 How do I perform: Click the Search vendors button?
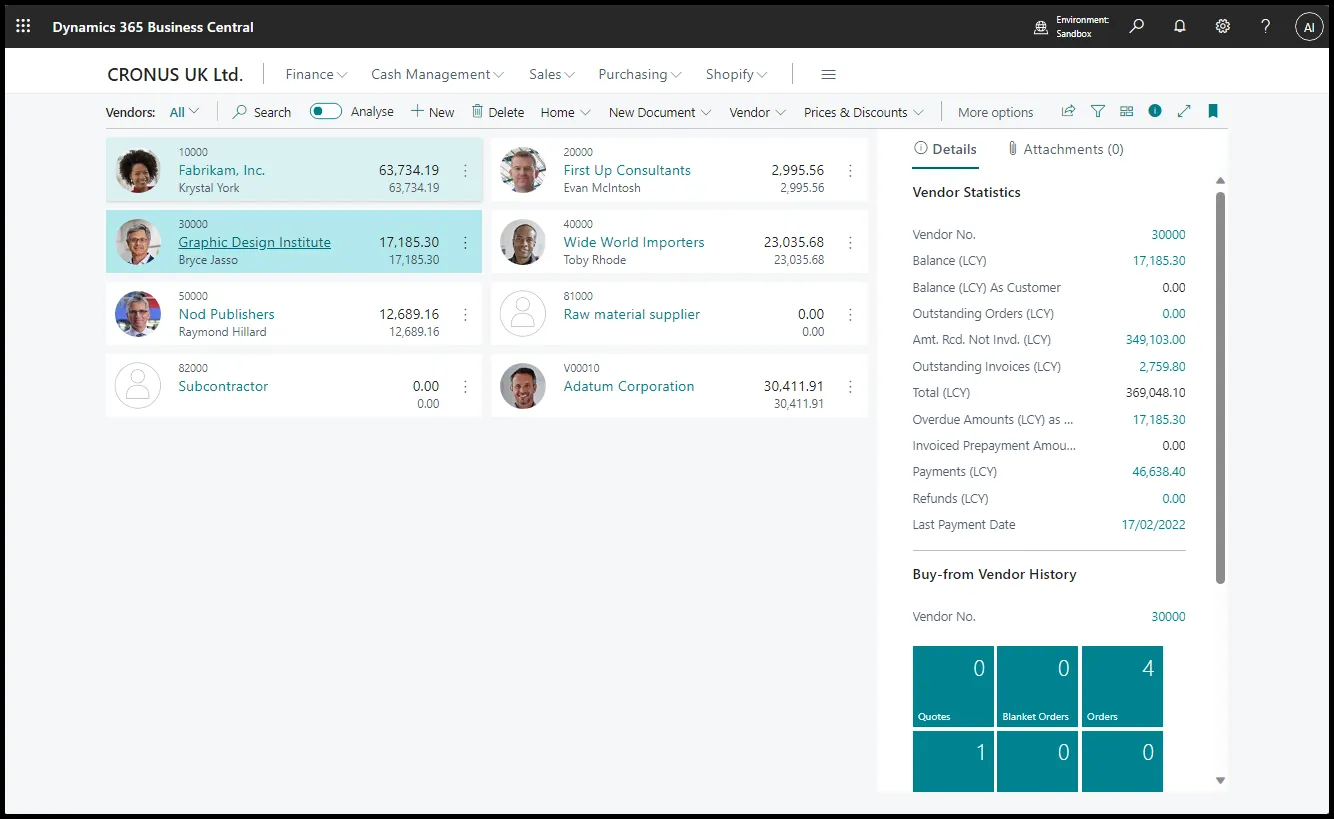262,112
